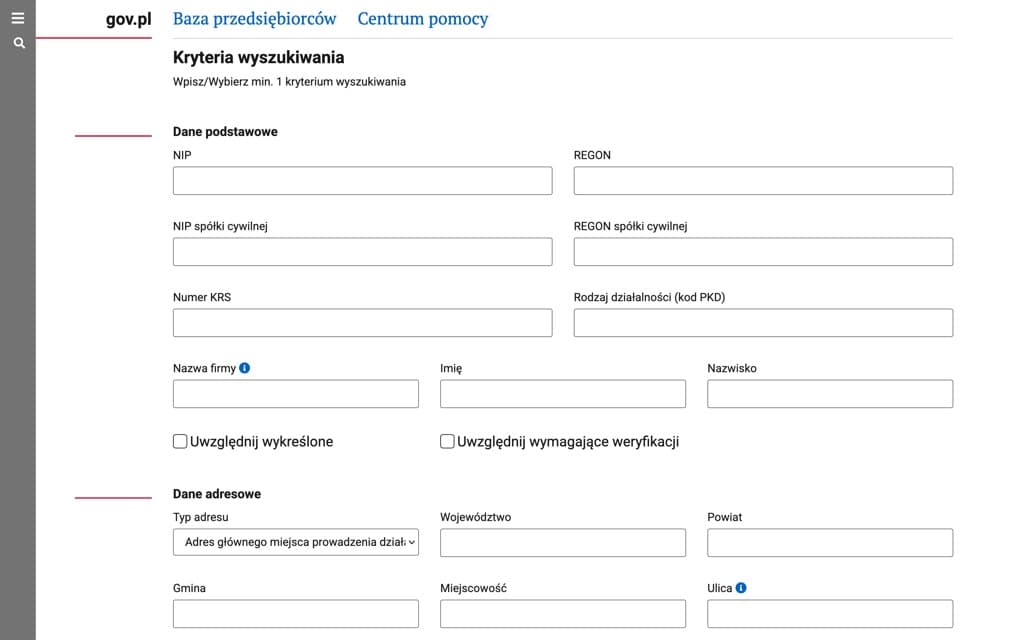The image size is (1024, 640).
Task: Select an address type from the combo box
Action: click(295, 542)
